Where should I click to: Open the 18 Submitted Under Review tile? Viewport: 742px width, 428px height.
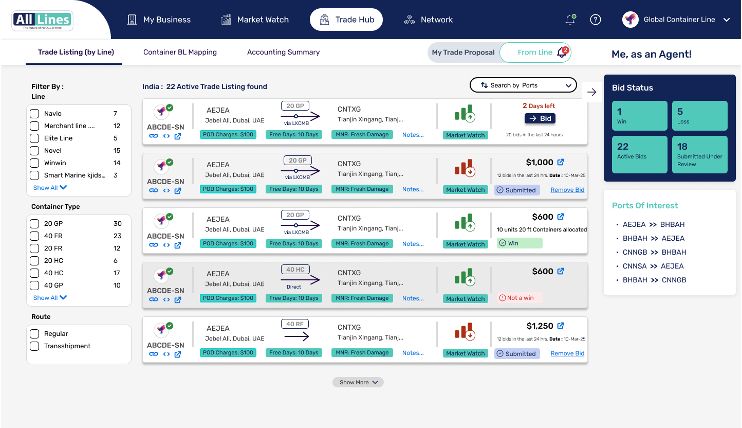point(699,154)
